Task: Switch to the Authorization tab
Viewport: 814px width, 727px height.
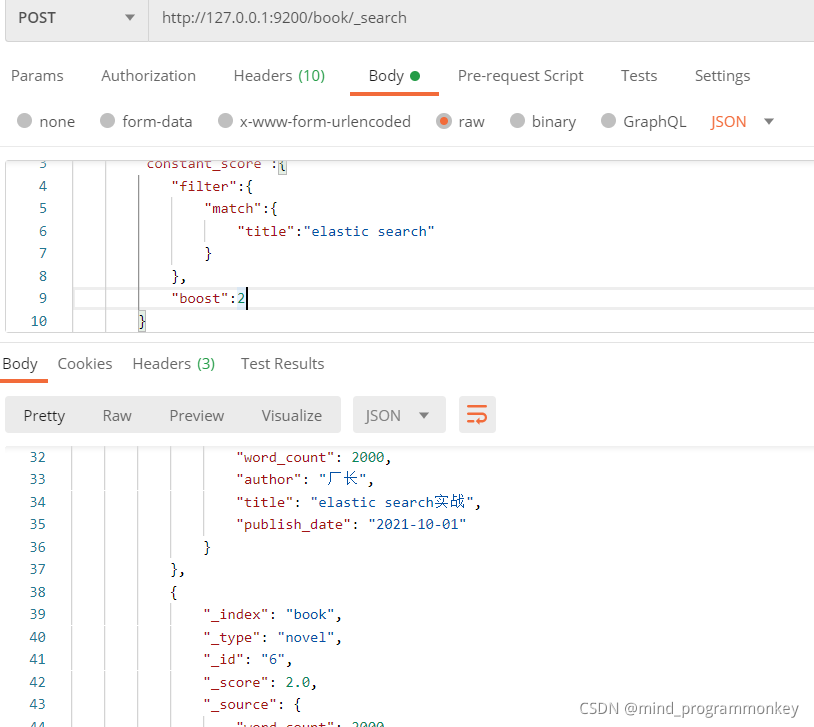Action: pos(148,76)
